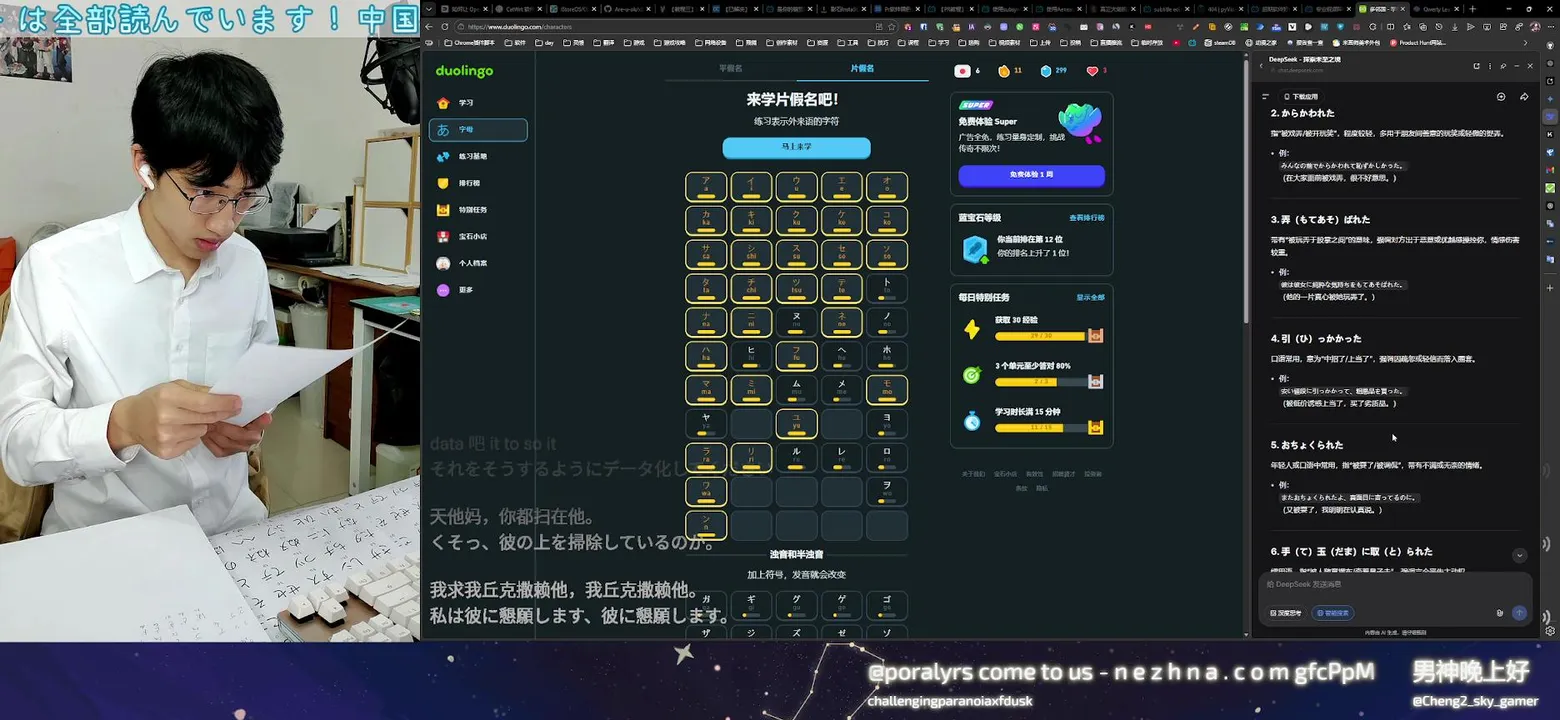This screenshot has height=720, width=1560.
Task: Open the 更多 more menu icon
Action: (443, 290)
